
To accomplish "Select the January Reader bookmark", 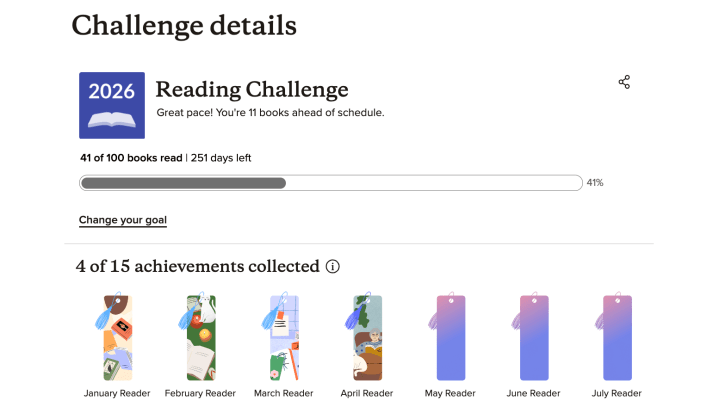I will [x=117, y=337].
